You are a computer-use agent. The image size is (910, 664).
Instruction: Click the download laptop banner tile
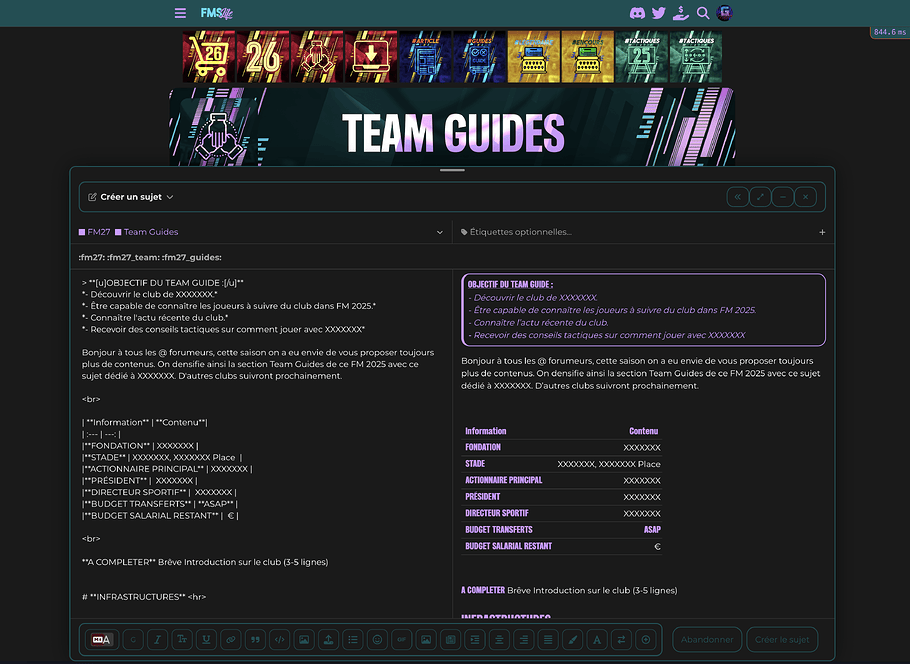(x=371, y=57)
